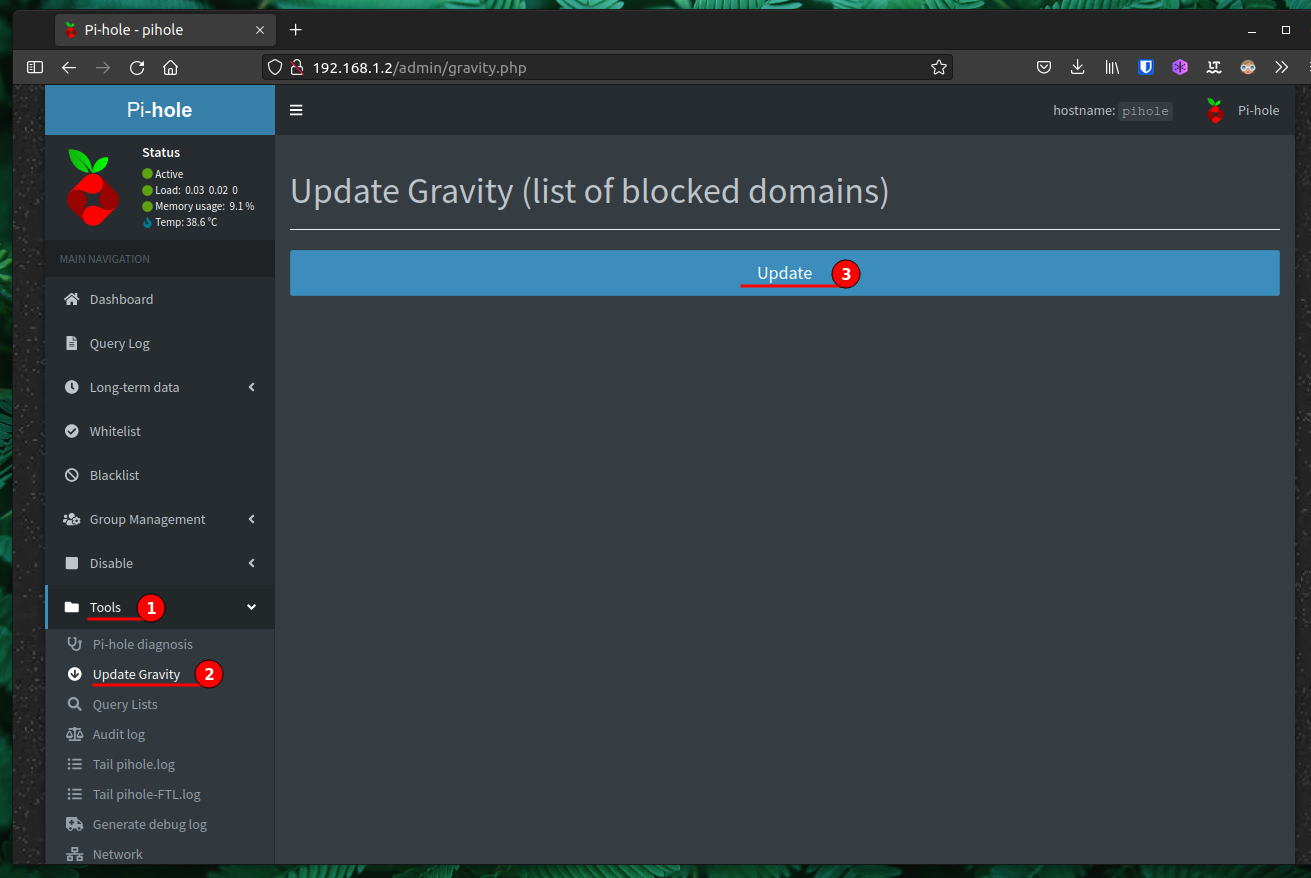Open the Pi-hole diagnosis entry

point(143,644)
